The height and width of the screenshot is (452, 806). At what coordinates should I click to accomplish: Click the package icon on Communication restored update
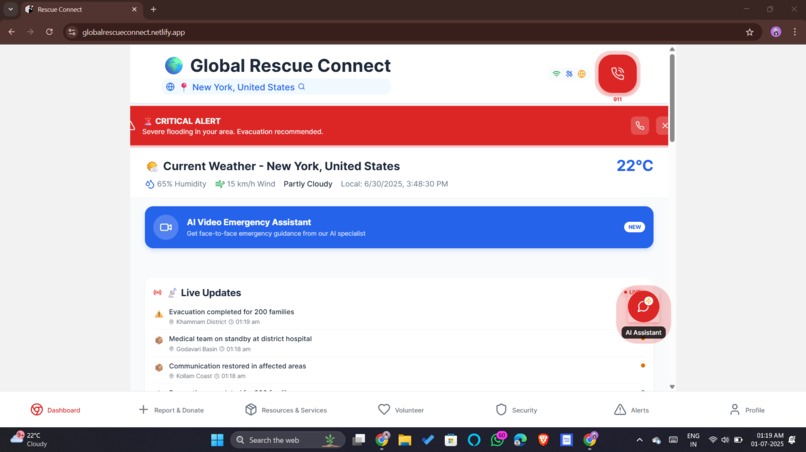[x=159, y=368]
